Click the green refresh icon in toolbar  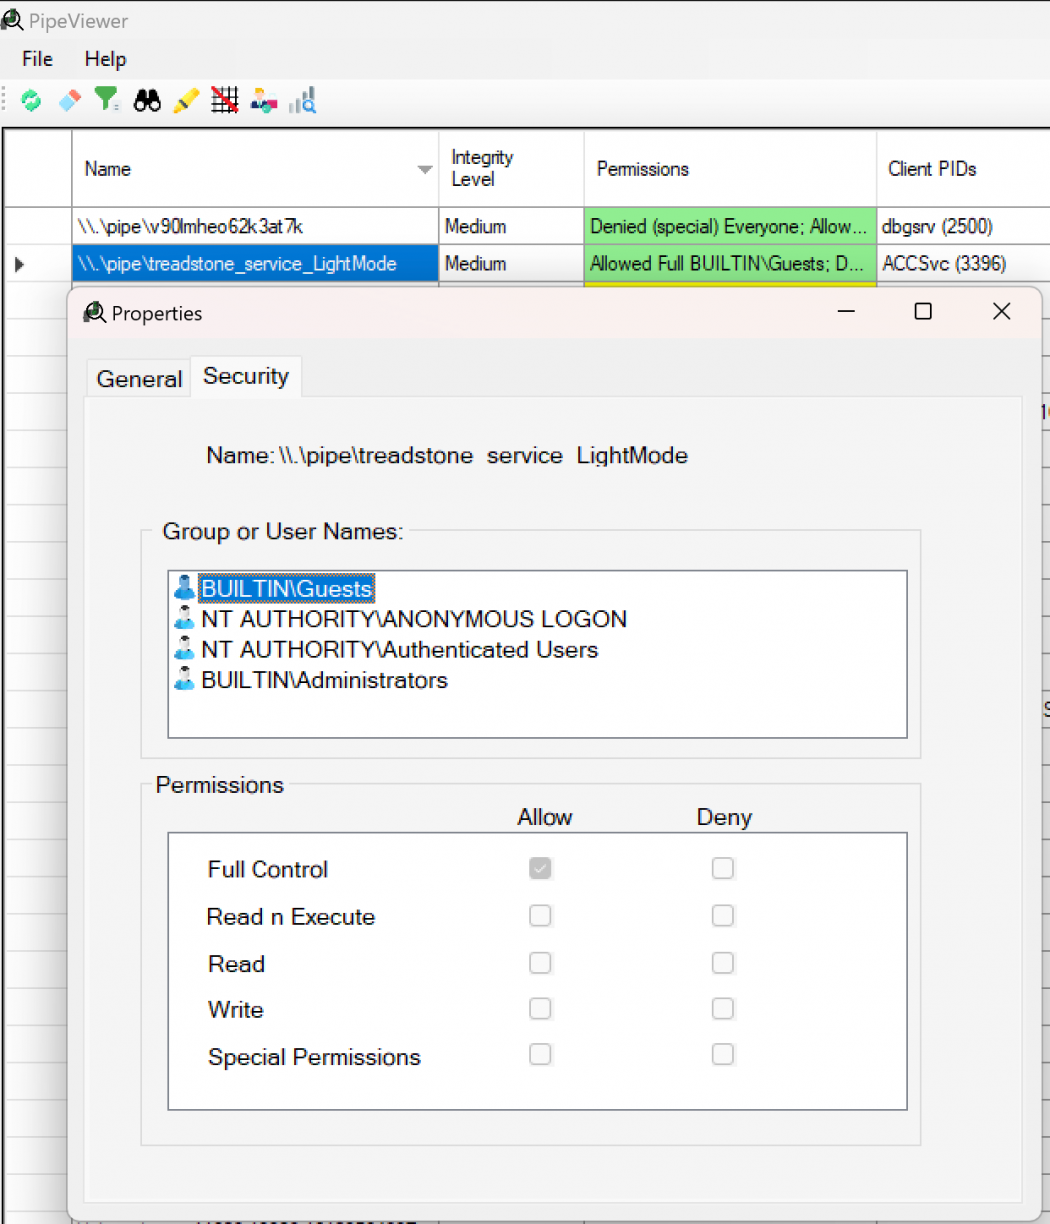(31, 100)
